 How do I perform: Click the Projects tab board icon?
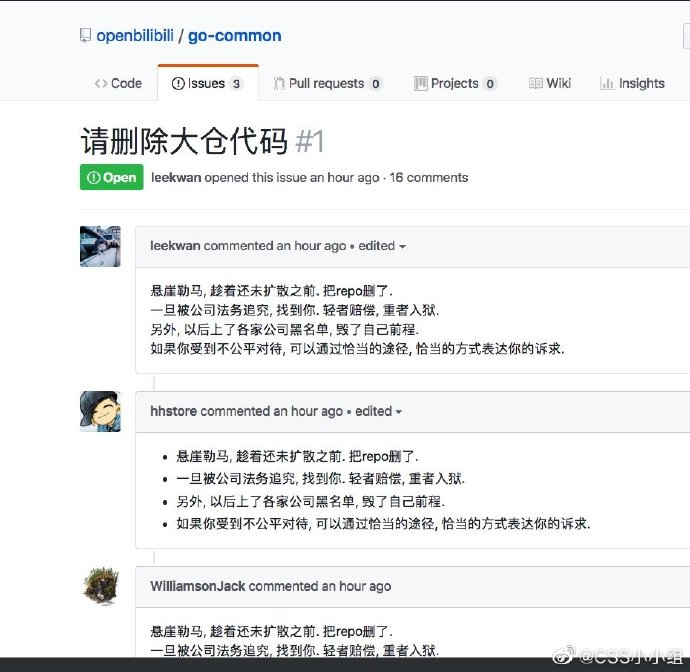[x=420, y=84]
